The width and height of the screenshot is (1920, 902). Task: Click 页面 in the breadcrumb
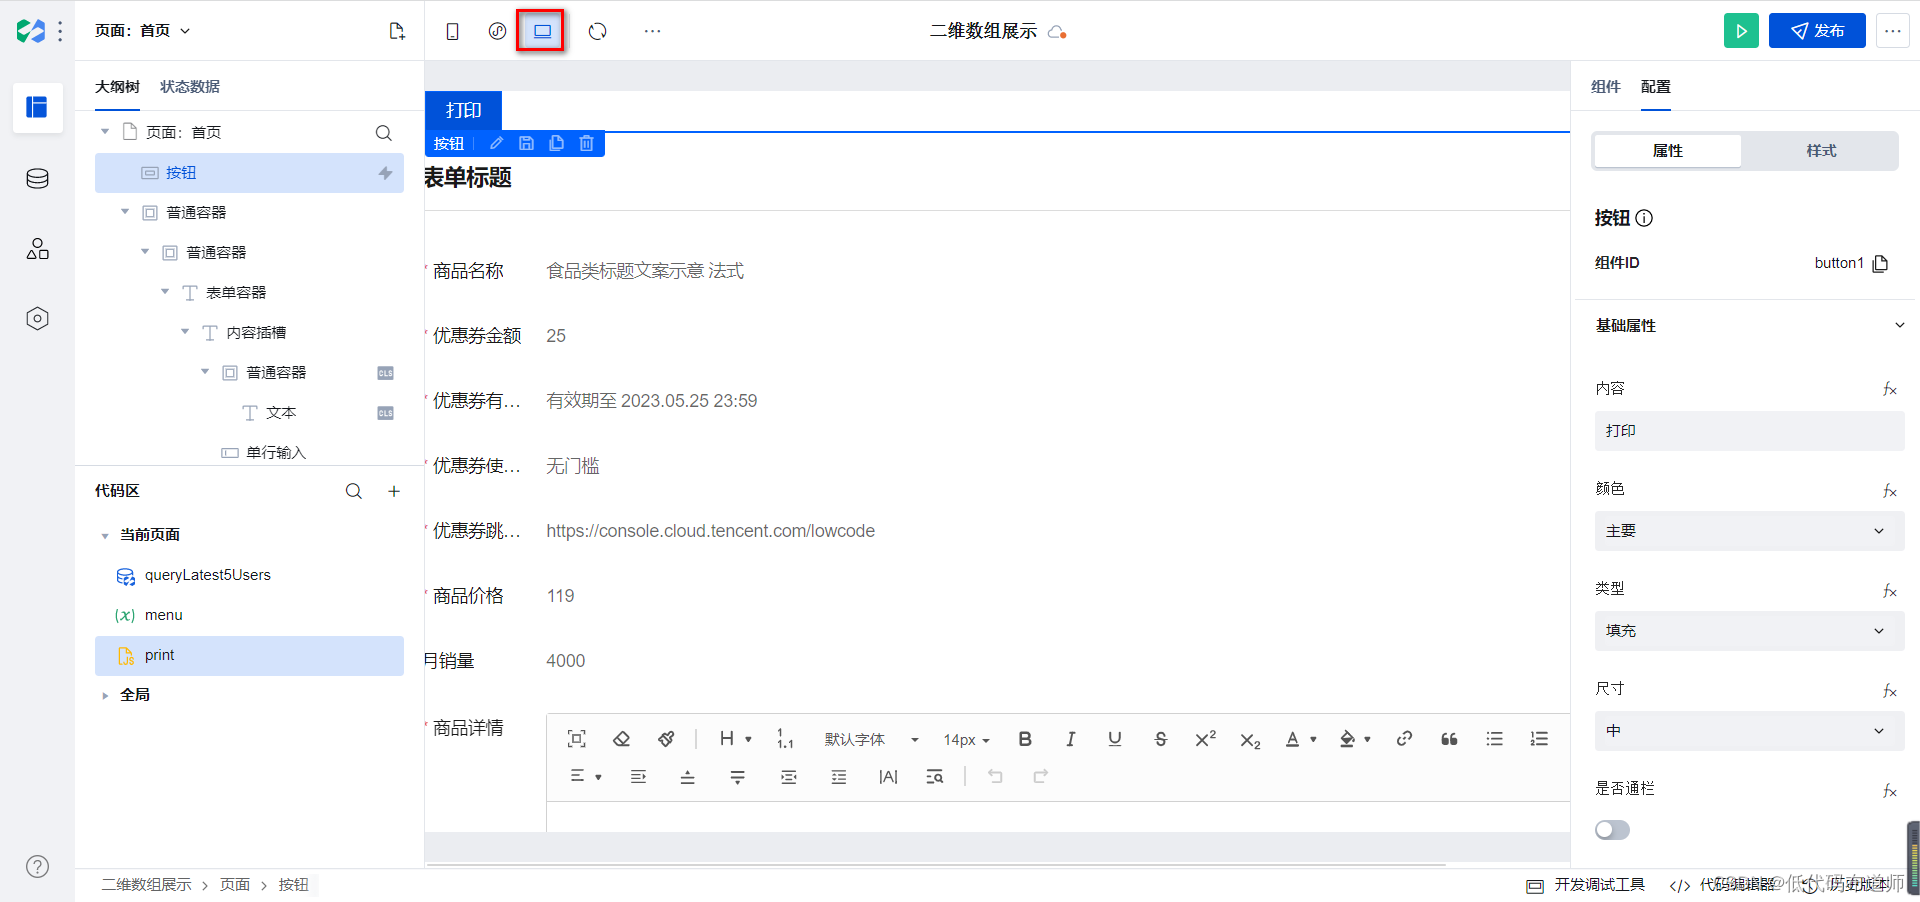pyautogui.click(x=235, y=885)
